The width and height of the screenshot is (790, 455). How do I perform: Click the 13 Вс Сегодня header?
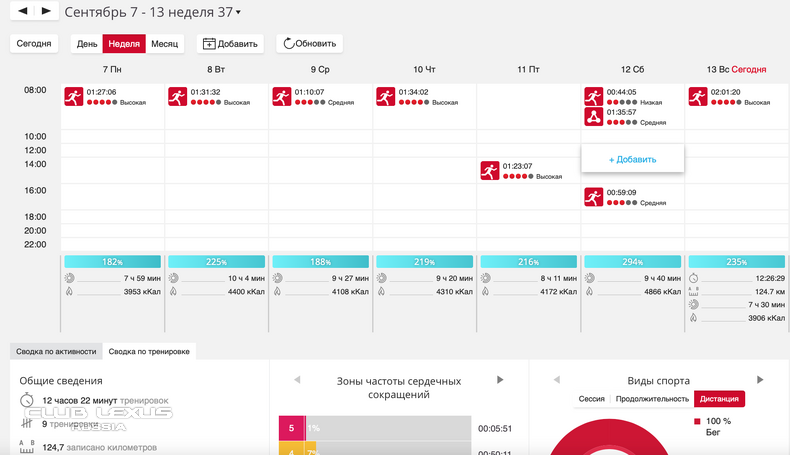click(736, 70)
